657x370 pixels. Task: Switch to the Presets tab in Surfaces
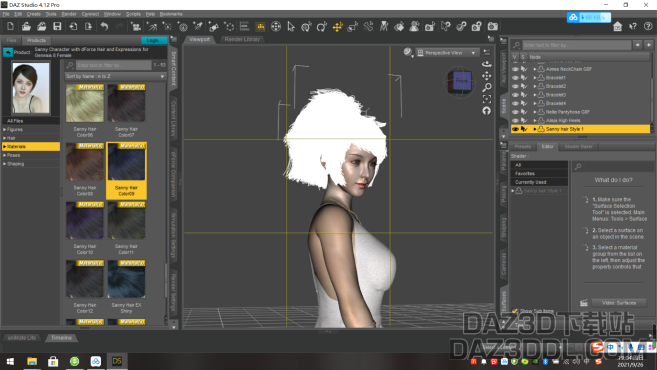pos(522,147)
